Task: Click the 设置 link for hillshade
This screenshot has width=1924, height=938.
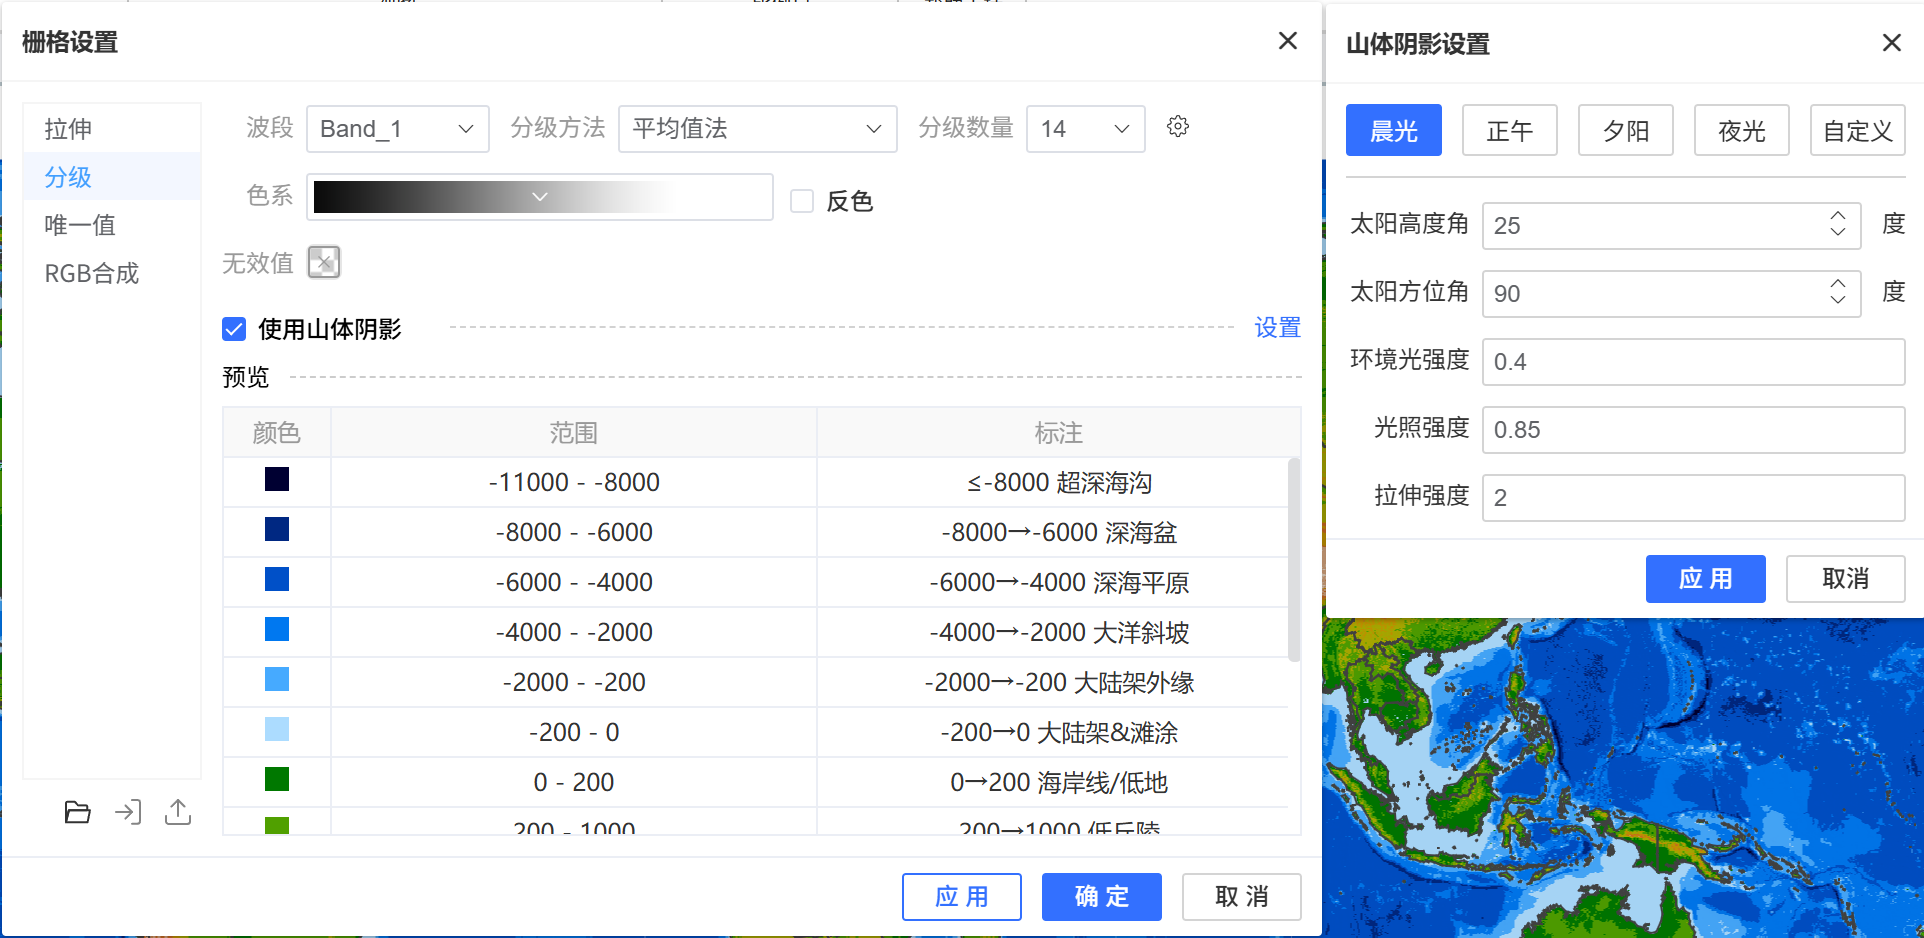Action: pyautogui.click(x=1277, y=328)
